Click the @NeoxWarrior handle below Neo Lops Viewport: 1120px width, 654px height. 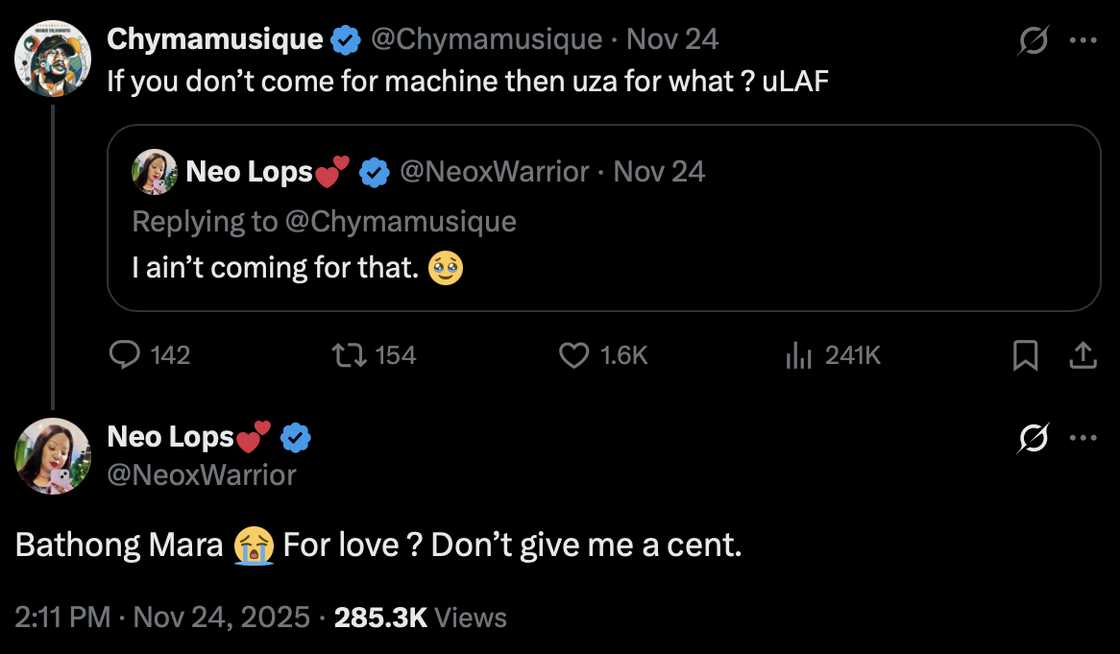(202, 474)
